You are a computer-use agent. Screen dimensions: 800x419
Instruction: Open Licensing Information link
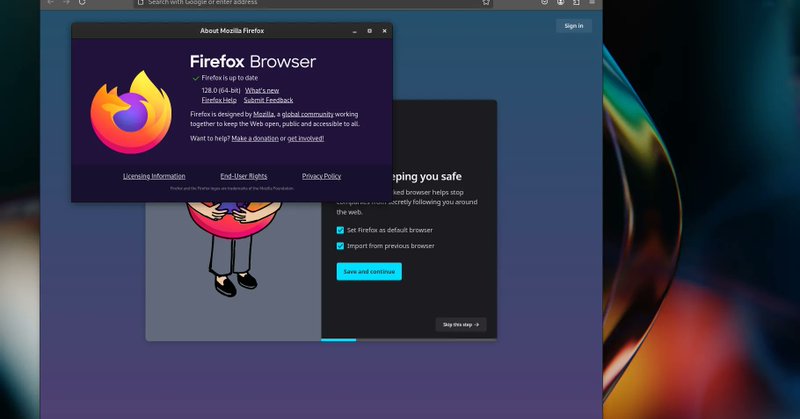coord(154,176)
